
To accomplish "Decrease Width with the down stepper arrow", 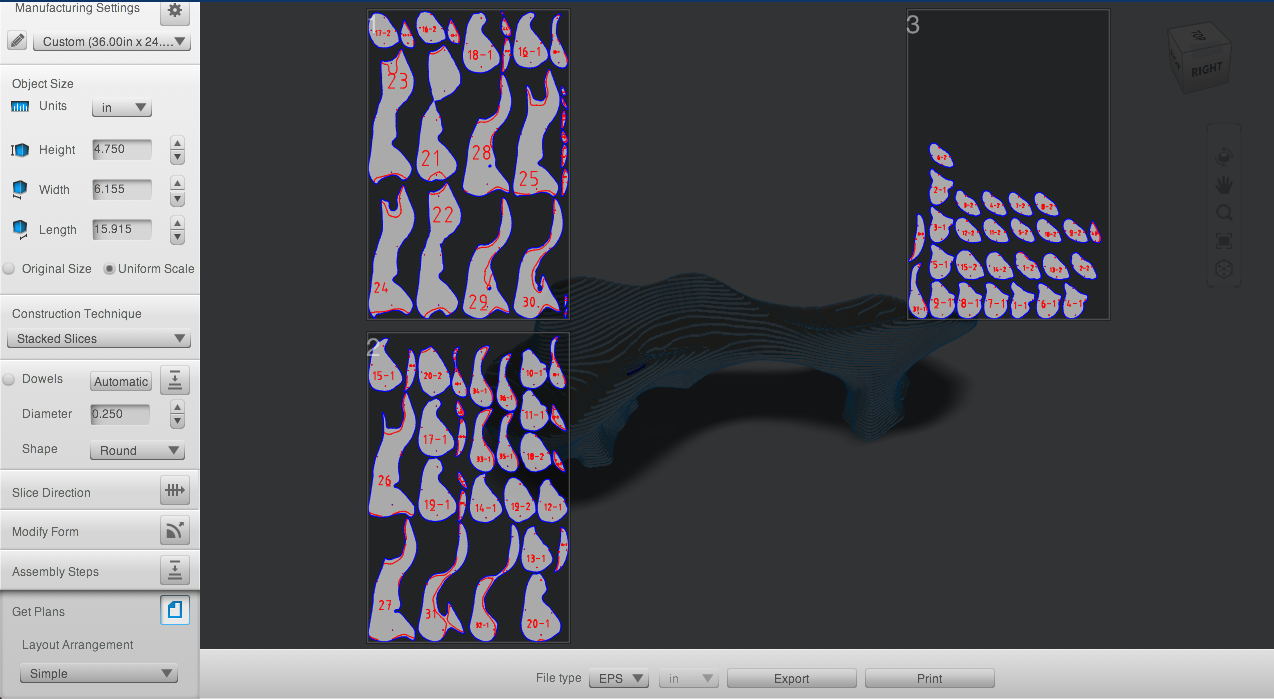I will click(x=177, y=197).
